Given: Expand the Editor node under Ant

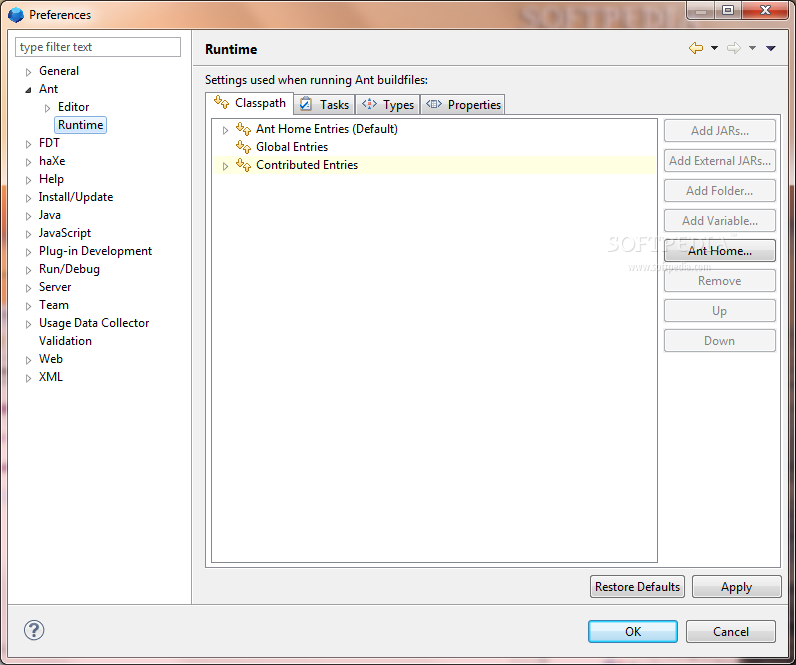Looking at the screenshot, I should (47, 108).
